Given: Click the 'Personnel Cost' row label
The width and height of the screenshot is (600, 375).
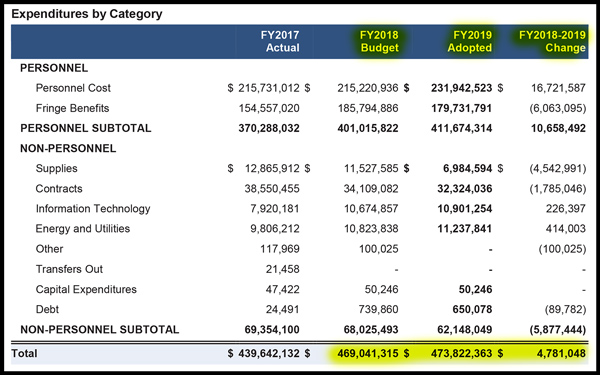Looking at the screenshot, I should [73, 88].
